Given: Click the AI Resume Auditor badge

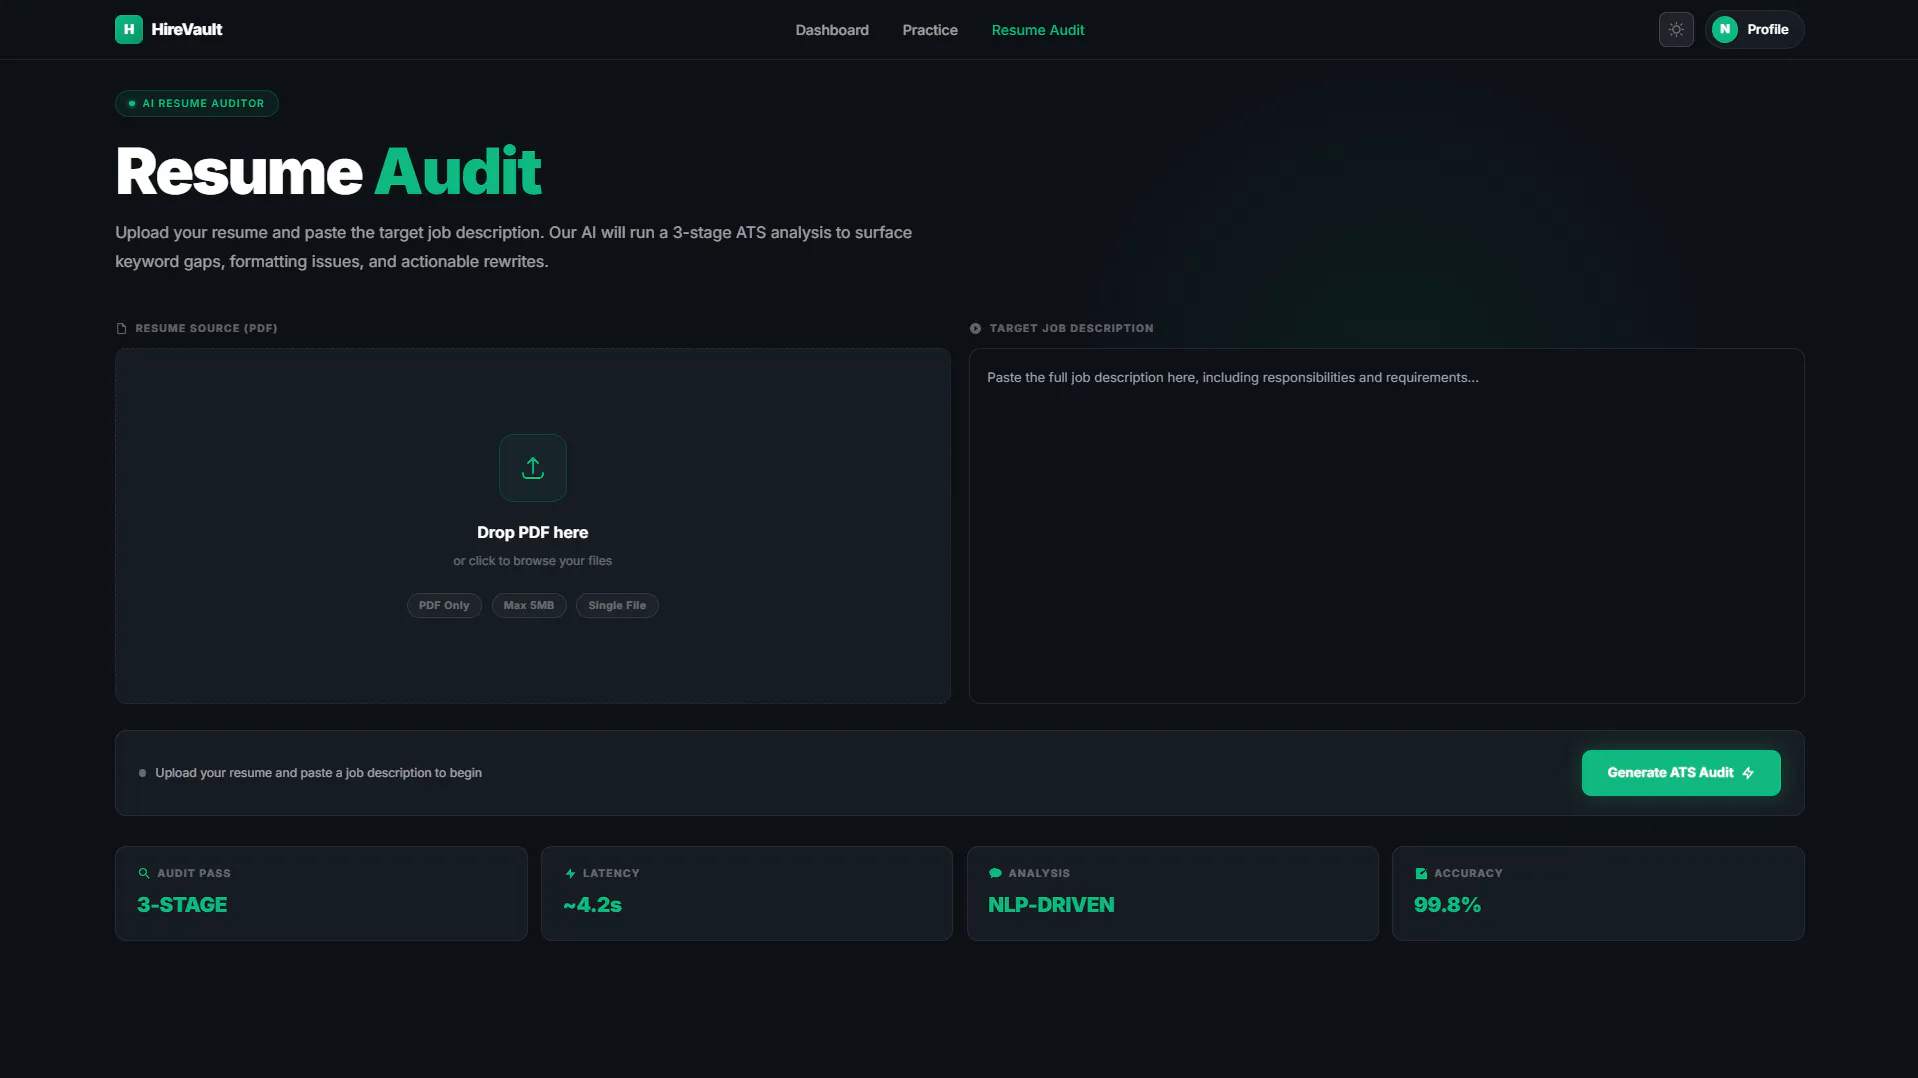Looking at the screenshot, I should pos(197,103).
